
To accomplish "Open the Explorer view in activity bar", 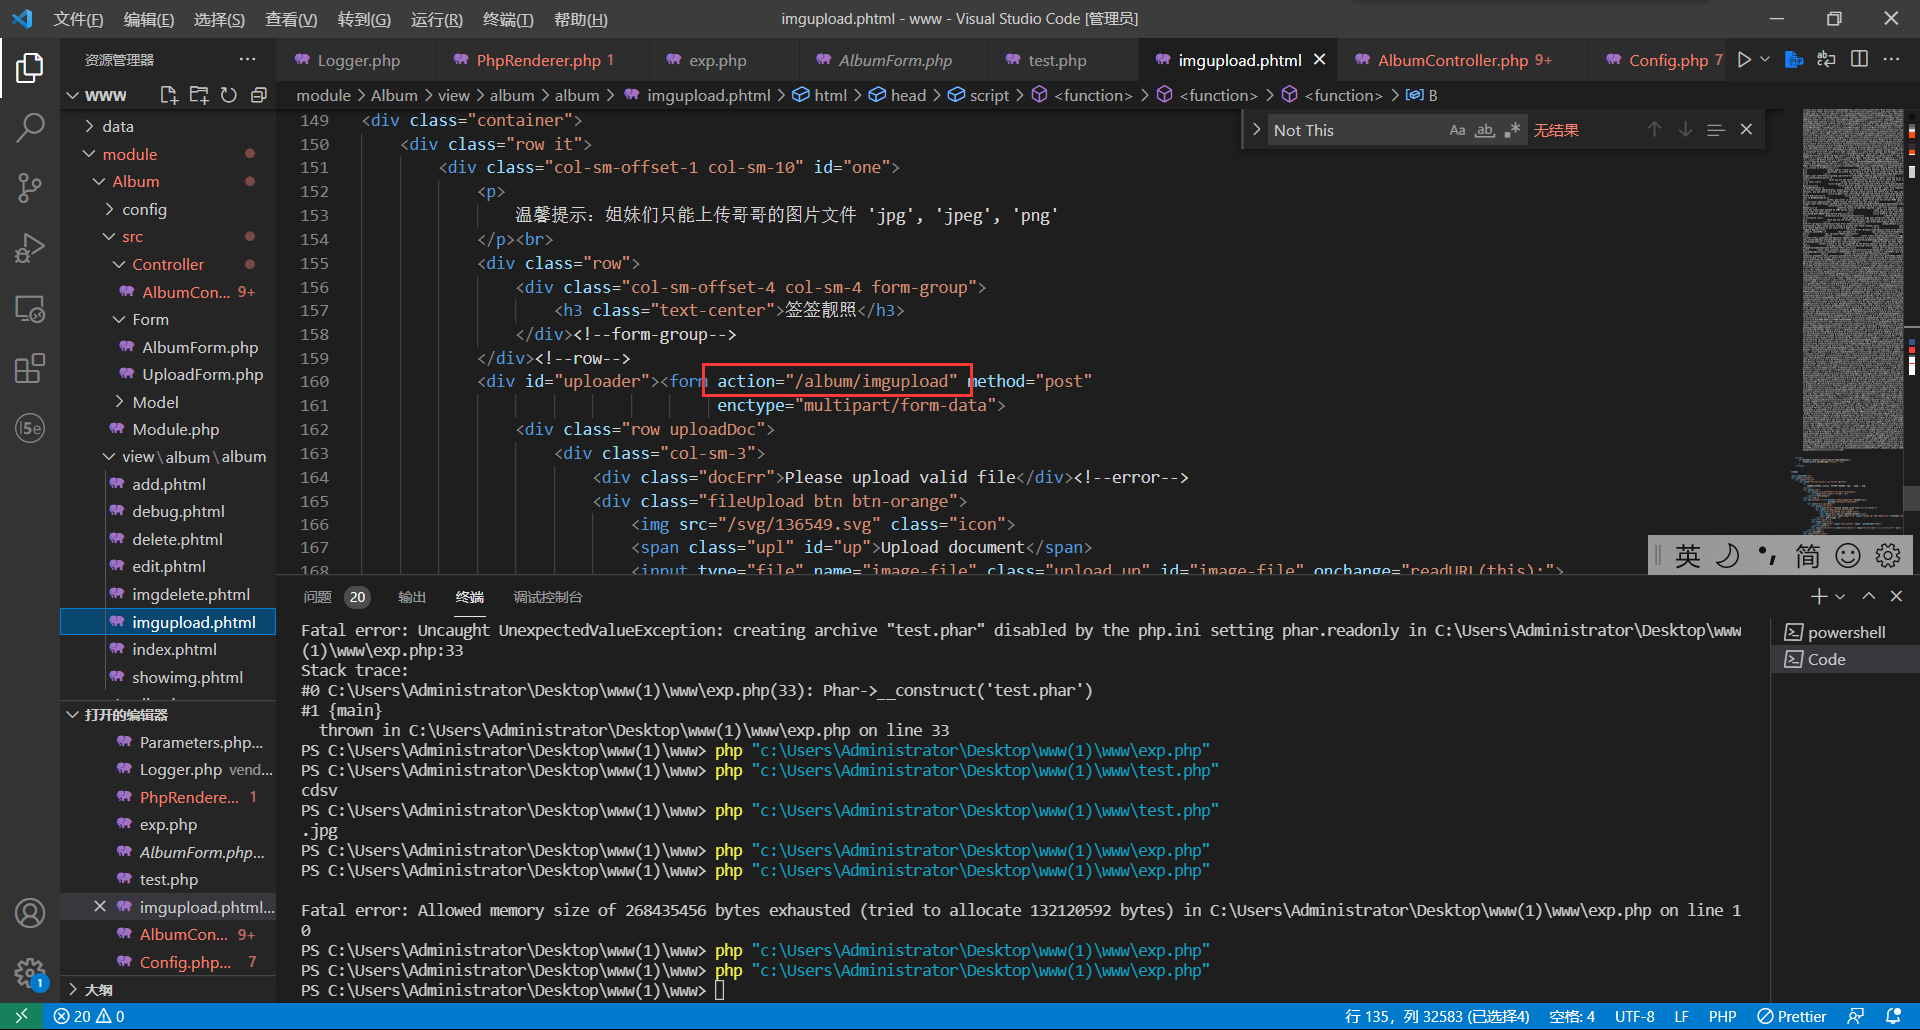I will tap(30, 68).
